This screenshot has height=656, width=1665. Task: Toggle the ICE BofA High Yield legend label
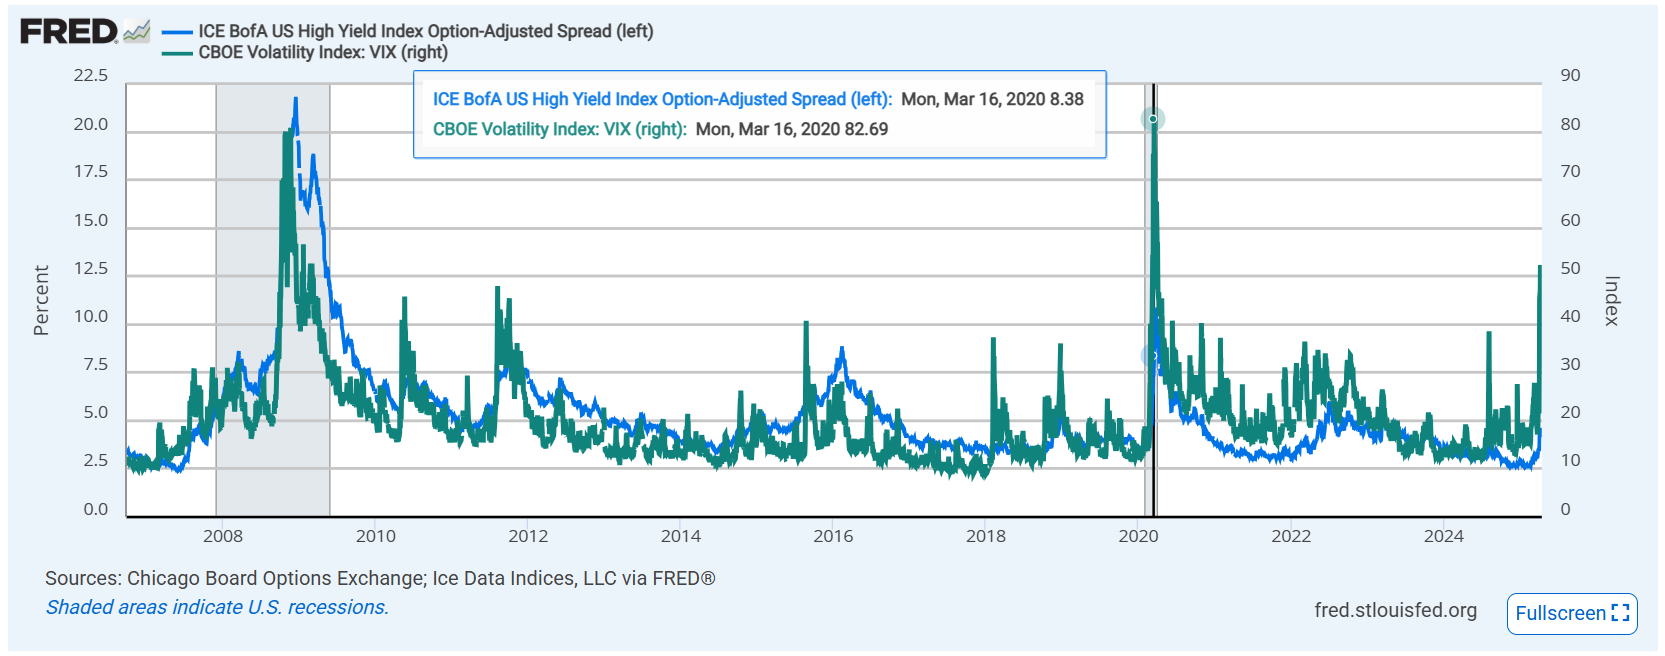(425, 31)
